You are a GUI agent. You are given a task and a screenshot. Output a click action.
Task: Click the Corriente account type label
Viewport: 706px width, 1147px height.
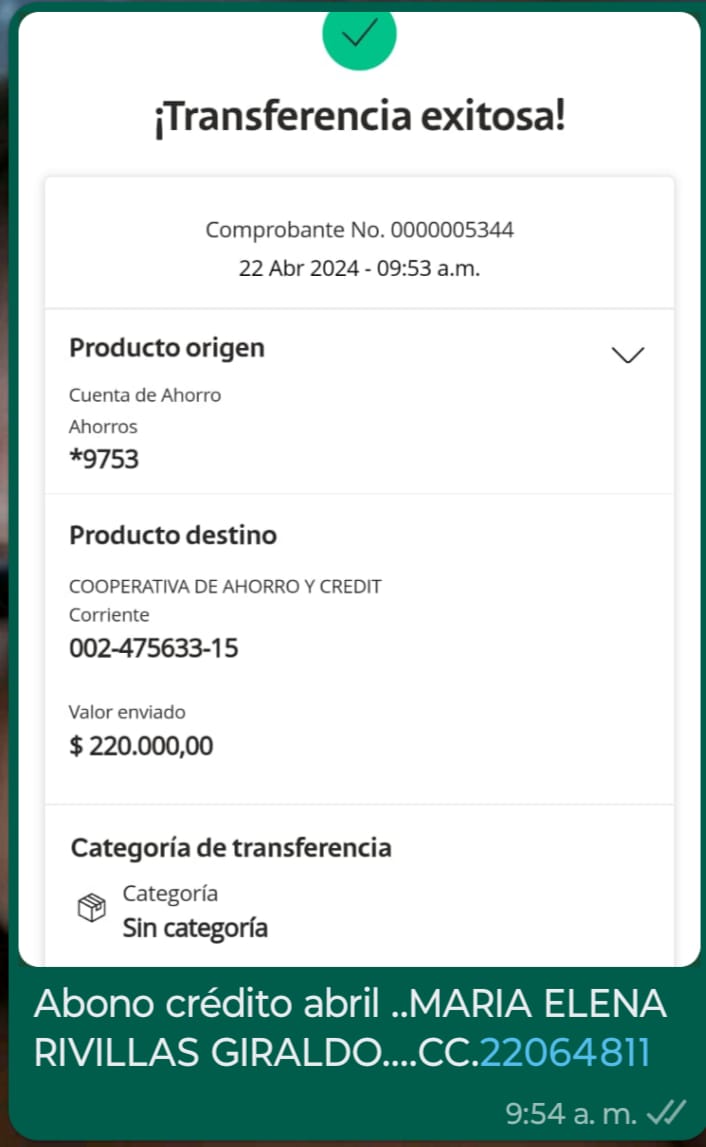[x=109, y=615]
